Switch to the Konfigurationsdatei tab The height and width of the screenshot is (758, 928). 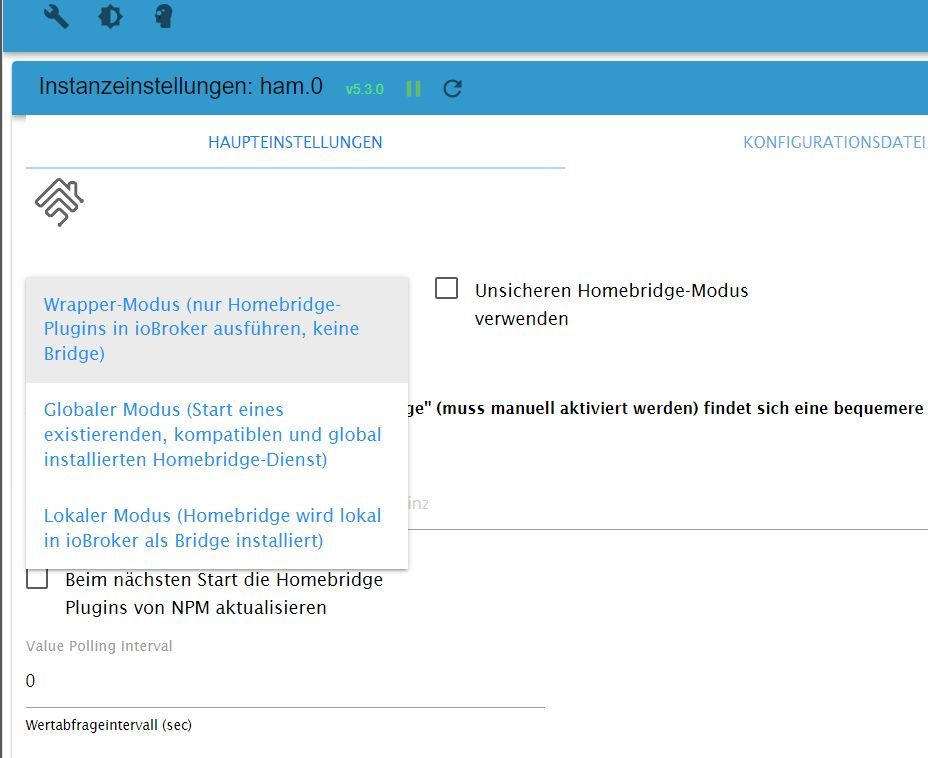835,143
